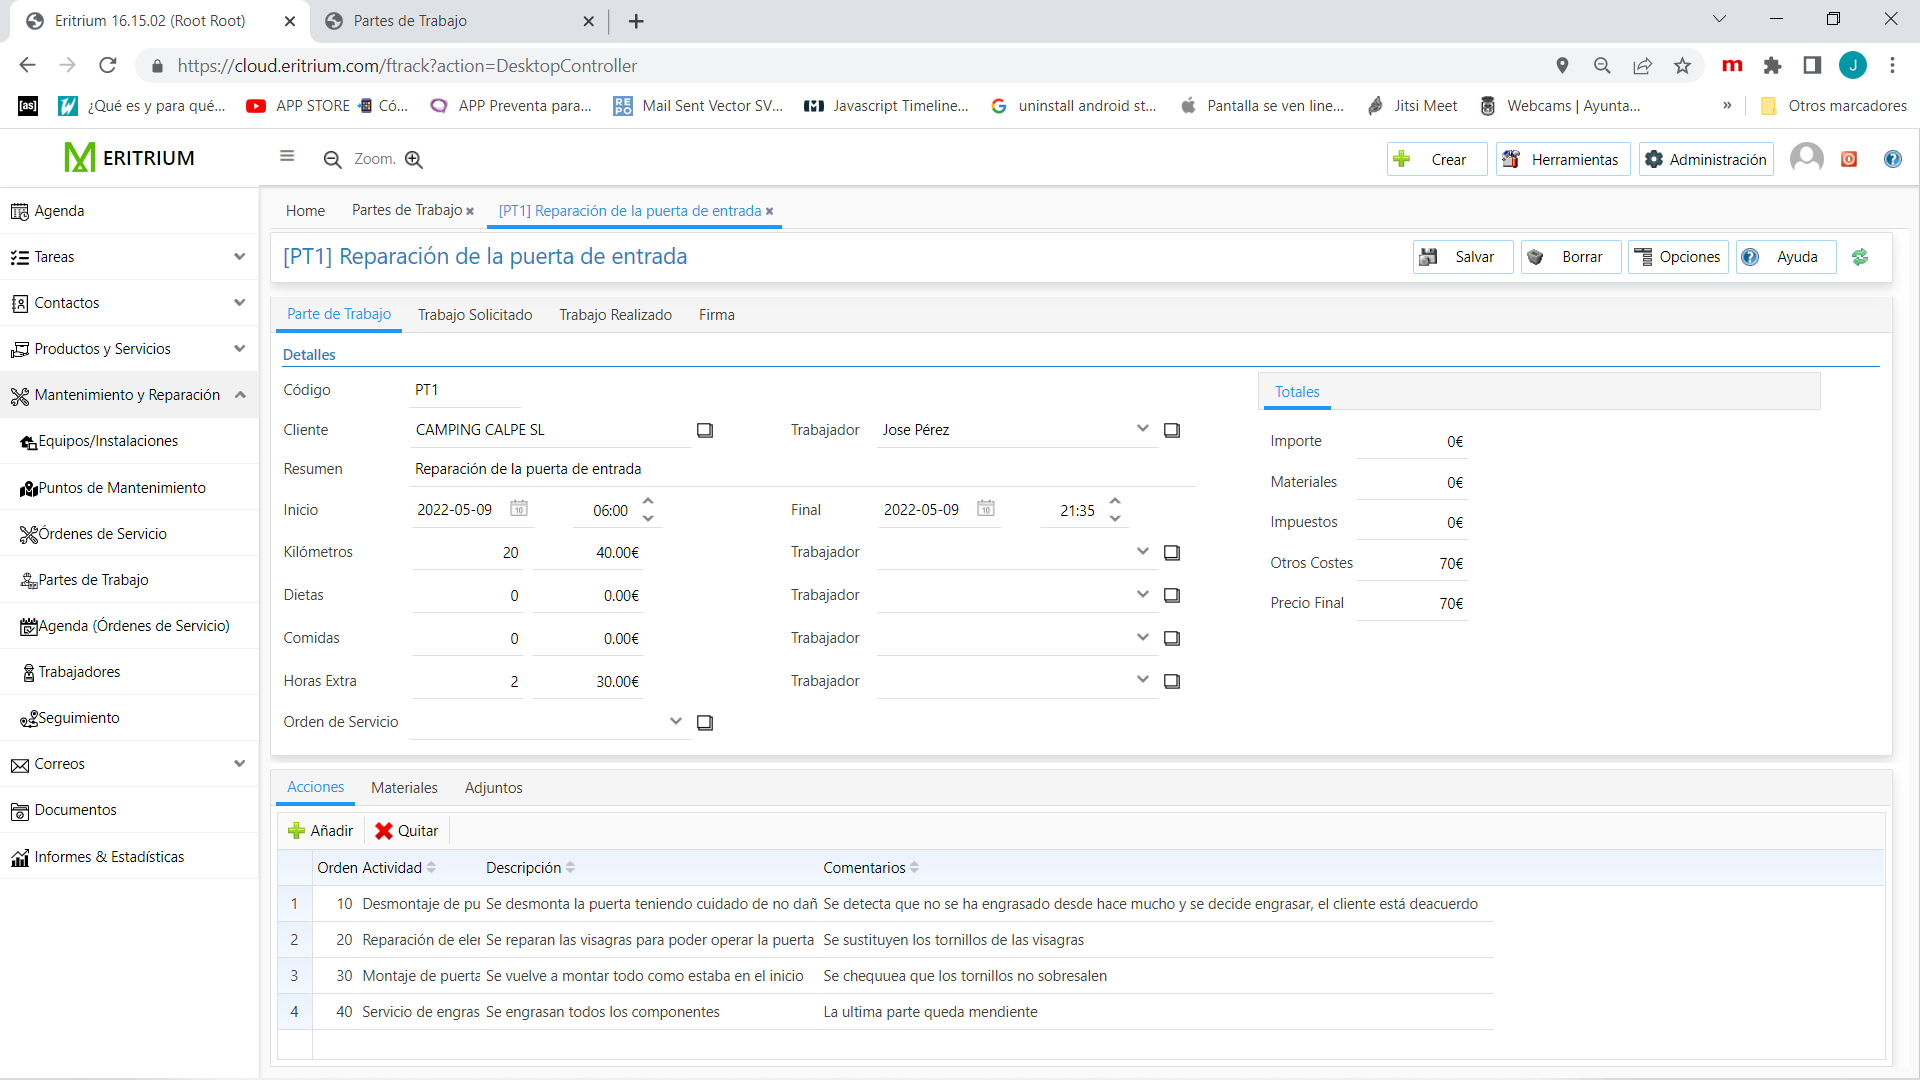Open the Trabajador dropdown in the Kilómetros row
Image resolution: width=1920 pixels, height=1080 pixels.
pyautogui.click(x=1142, y=551)
